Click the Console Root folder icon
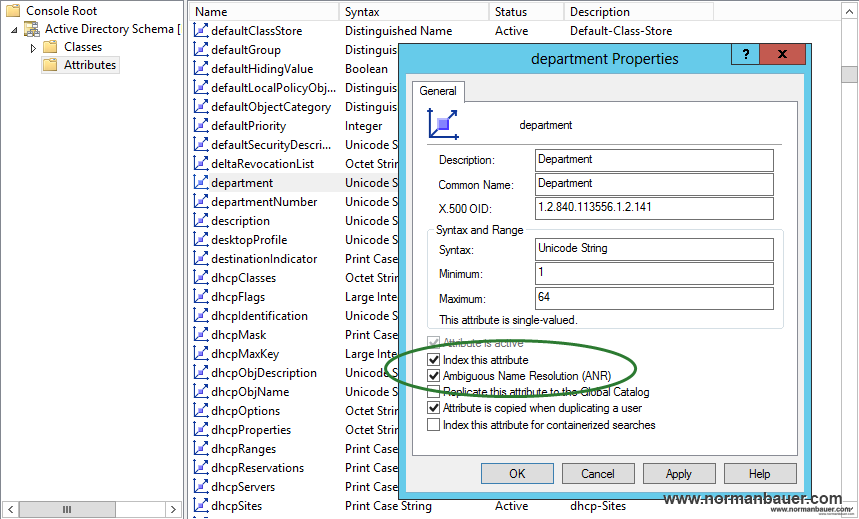This screenshot has width=859, height=519. 13,10
